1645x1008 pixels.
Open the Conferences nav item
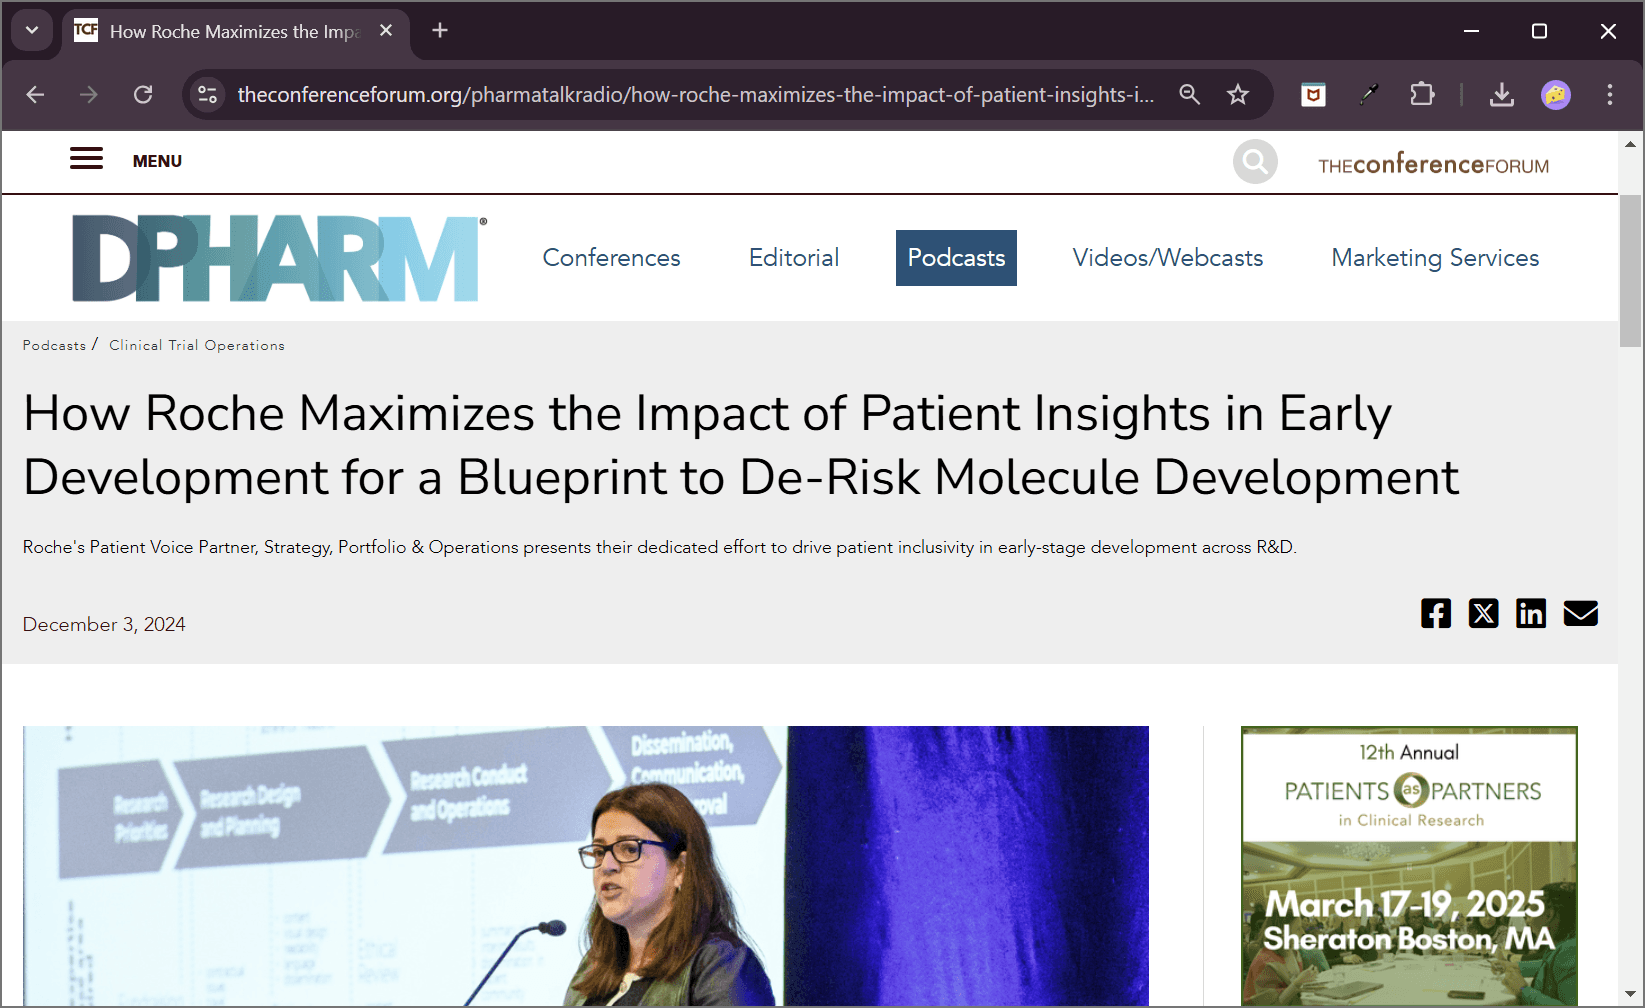coord(611,258)
